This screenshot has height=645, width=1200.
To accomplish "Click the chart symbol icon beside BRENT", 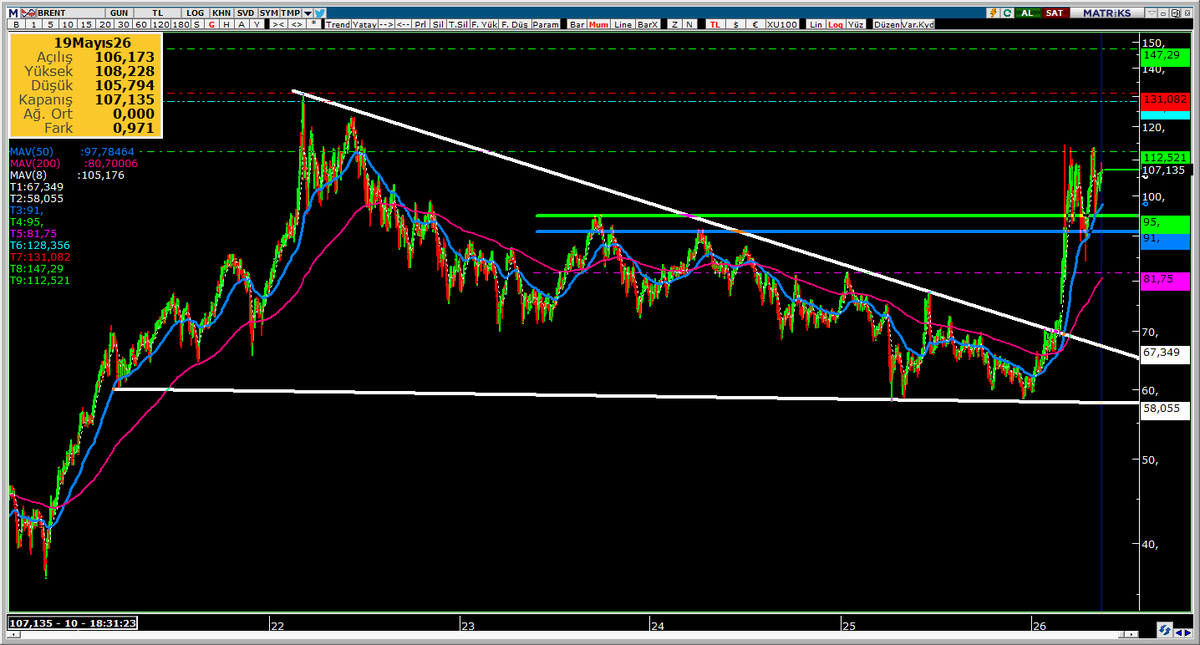I will pos(26,11).
